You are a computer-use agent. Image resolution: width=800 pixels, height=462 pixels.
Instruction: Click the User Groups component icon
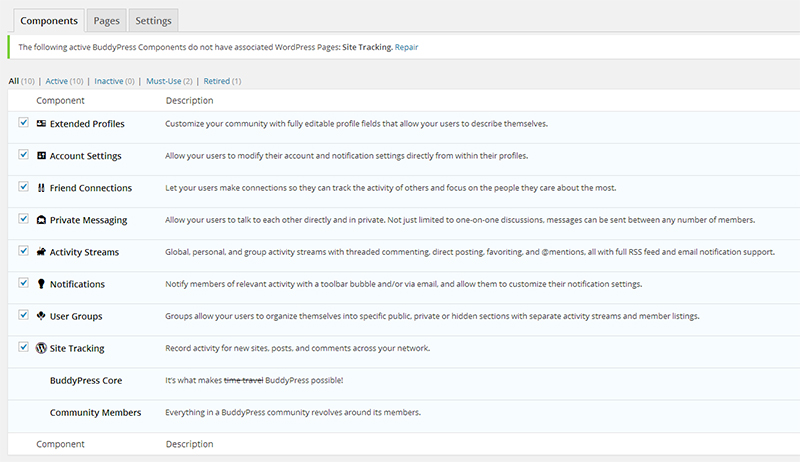[41, 316]
